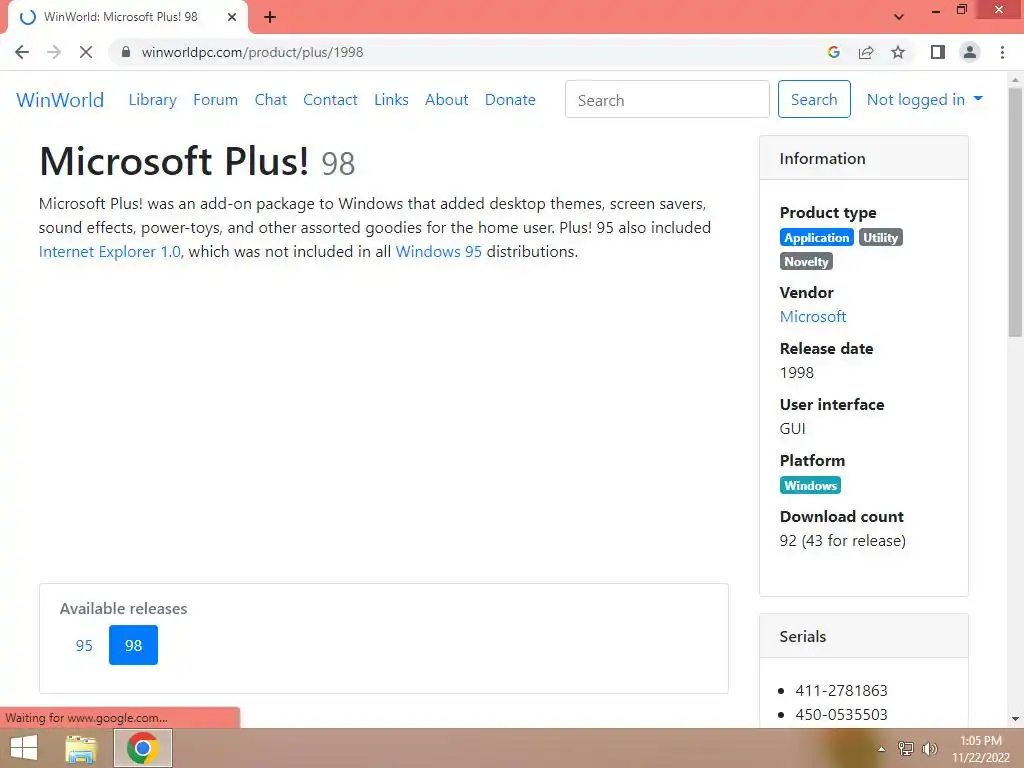Open the Library menu item
Viewport: 1024px width, 768px height.
point(152,100)
